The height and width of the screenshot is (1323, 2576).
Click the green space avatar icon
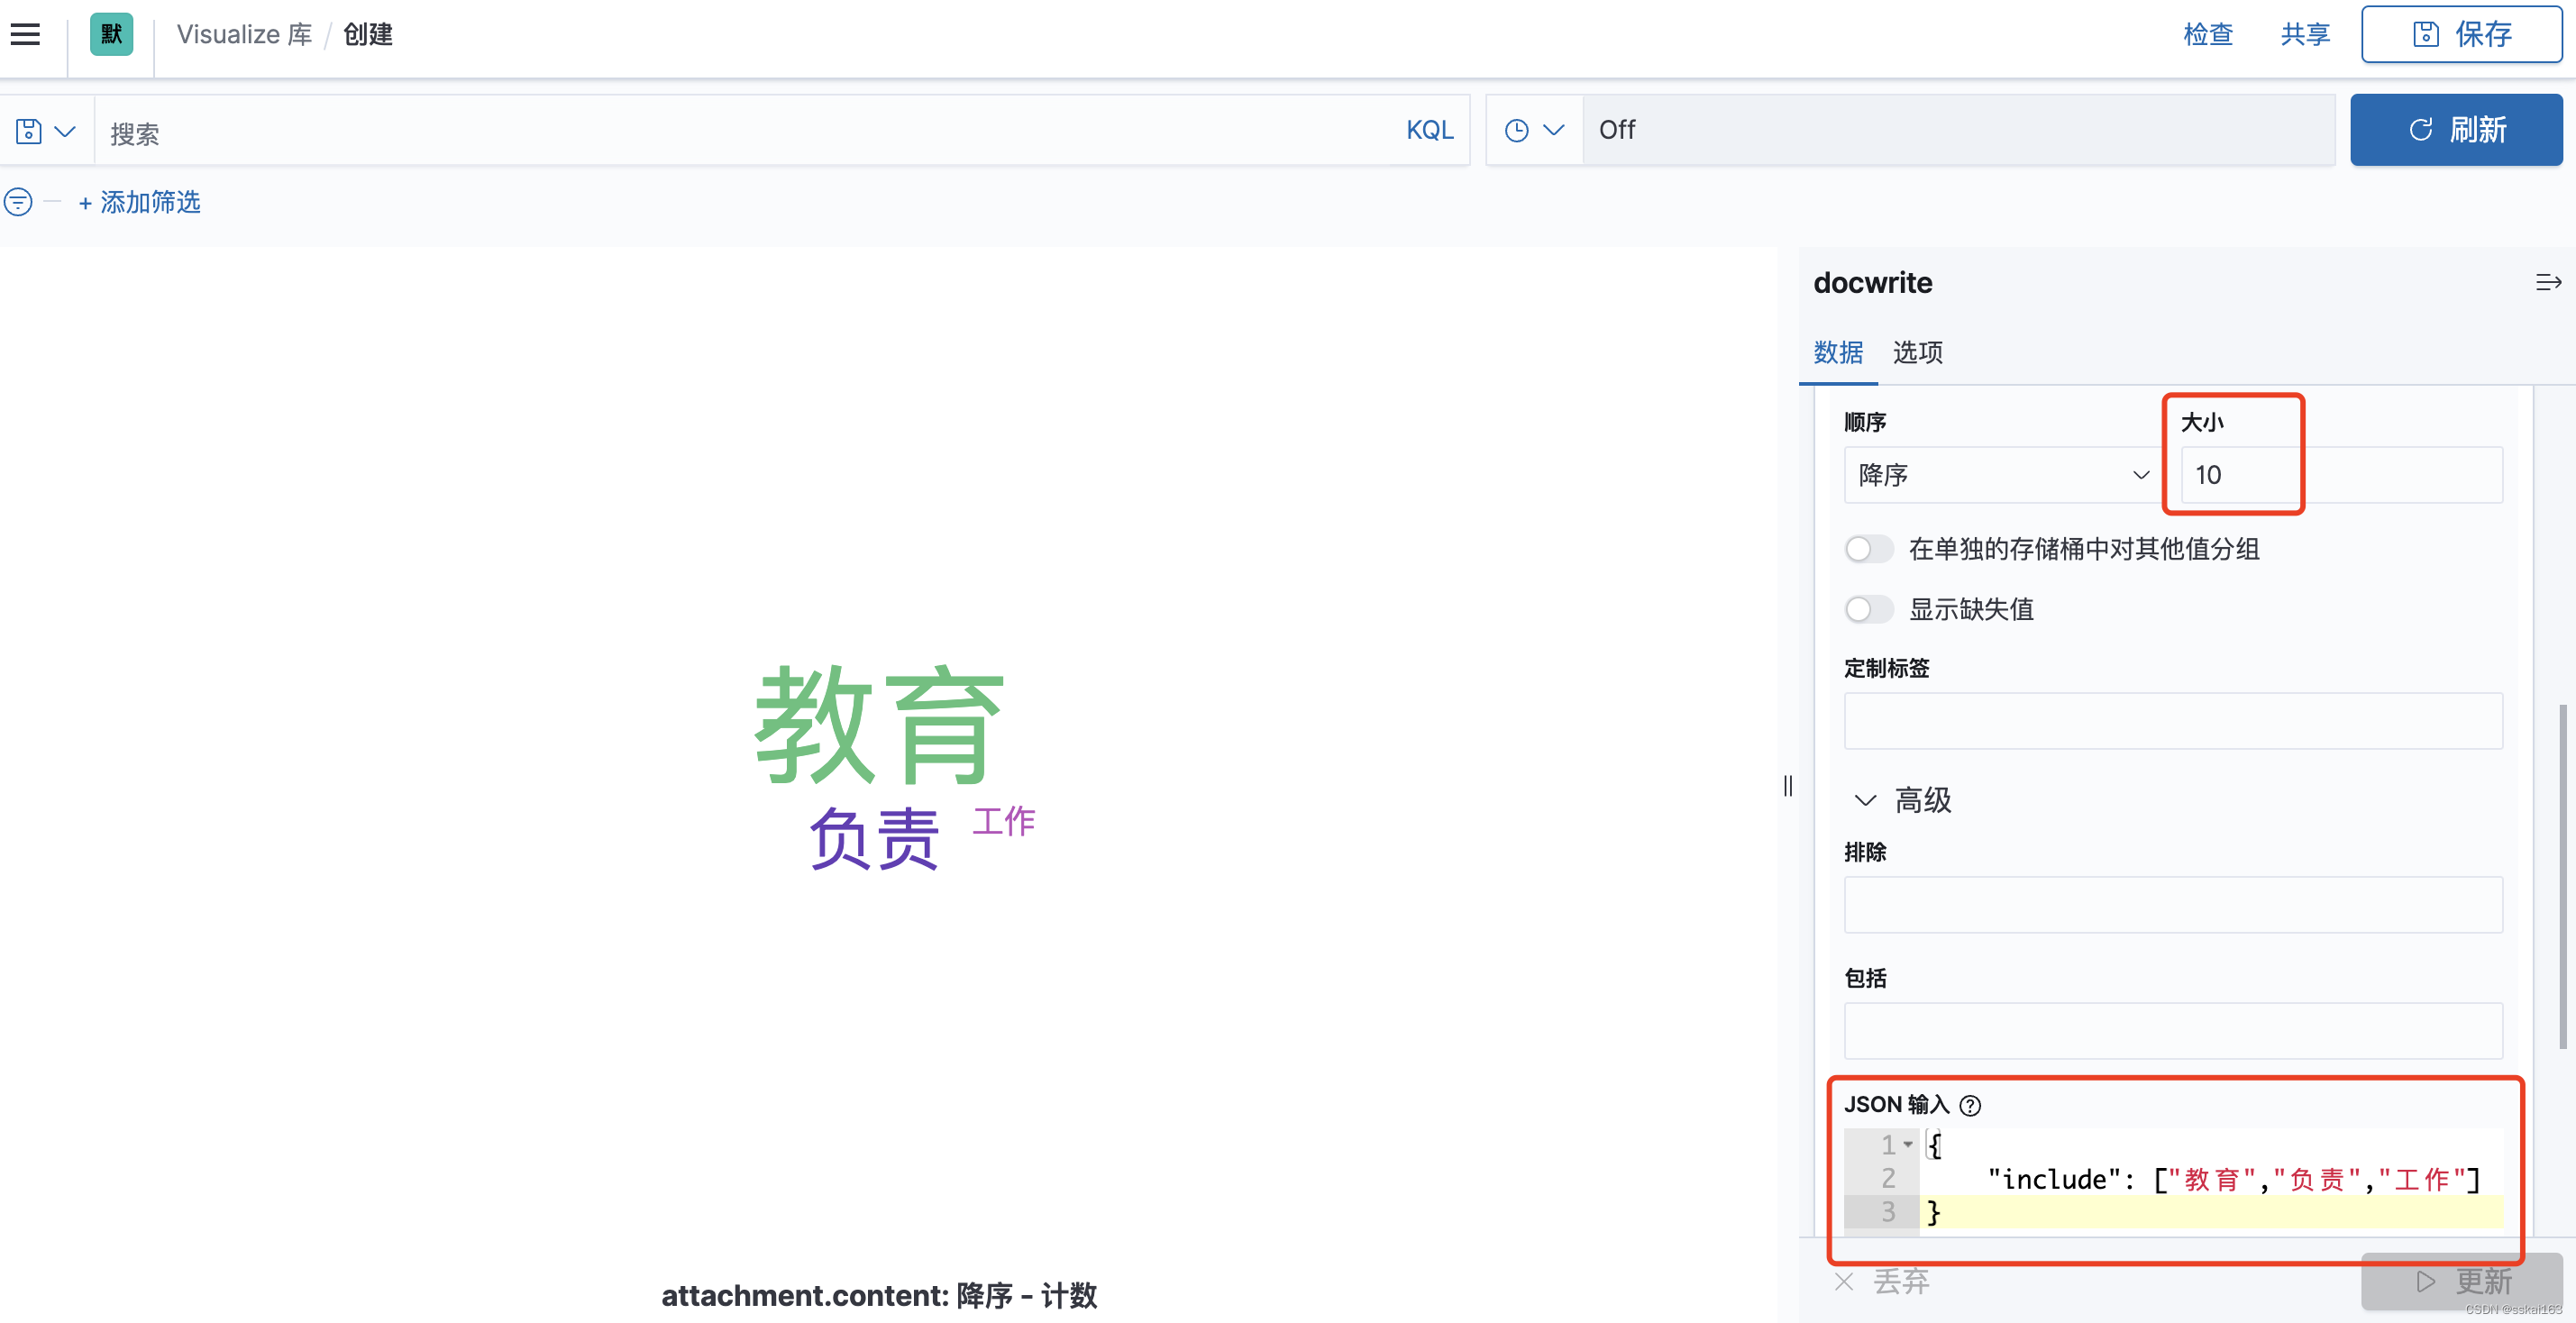[x=111, y=34]
